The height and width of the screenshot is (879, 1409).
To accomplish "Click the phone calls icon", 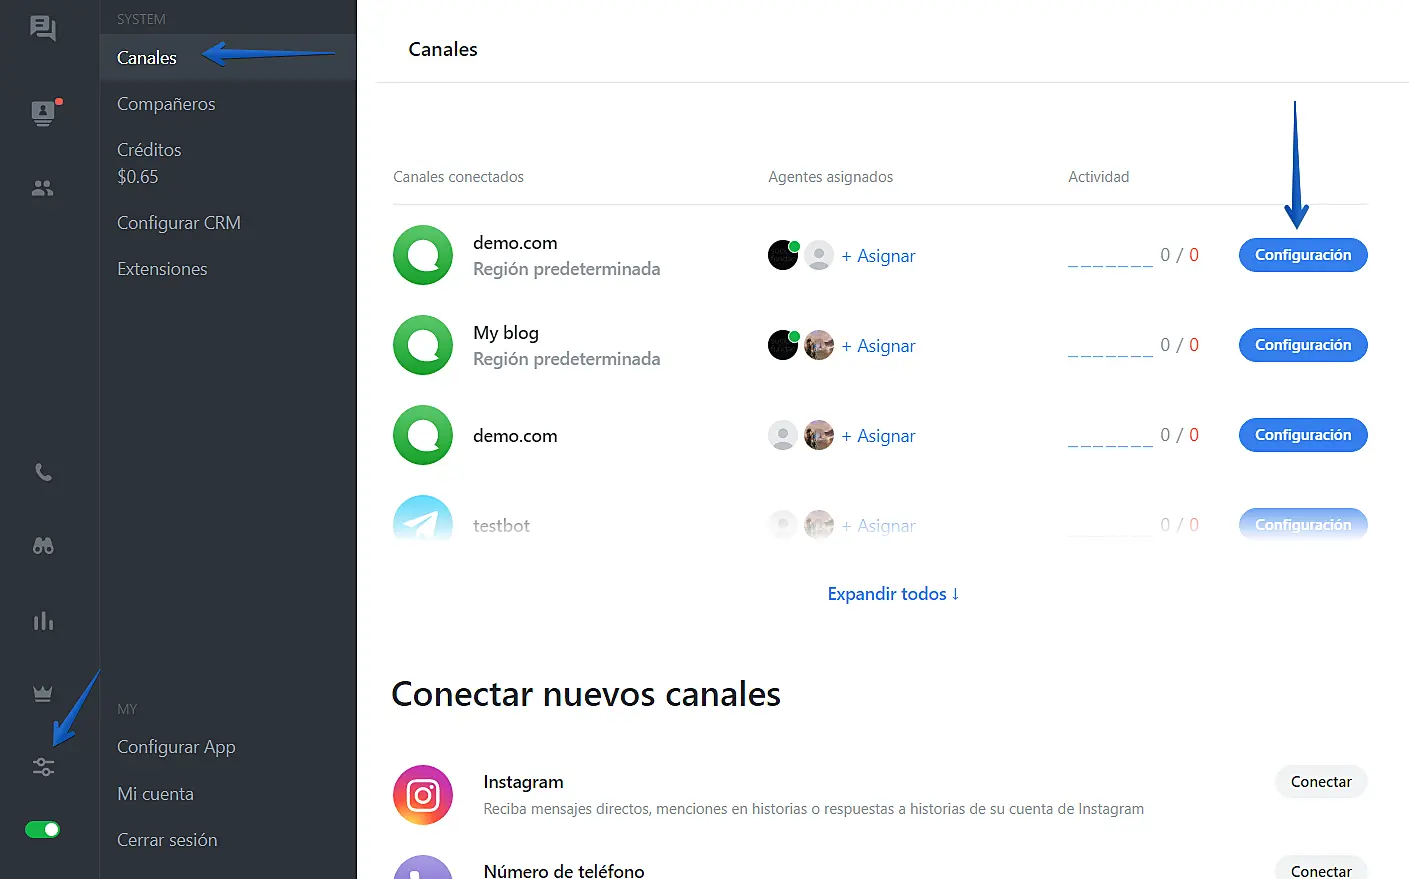I will click(43, 472).
